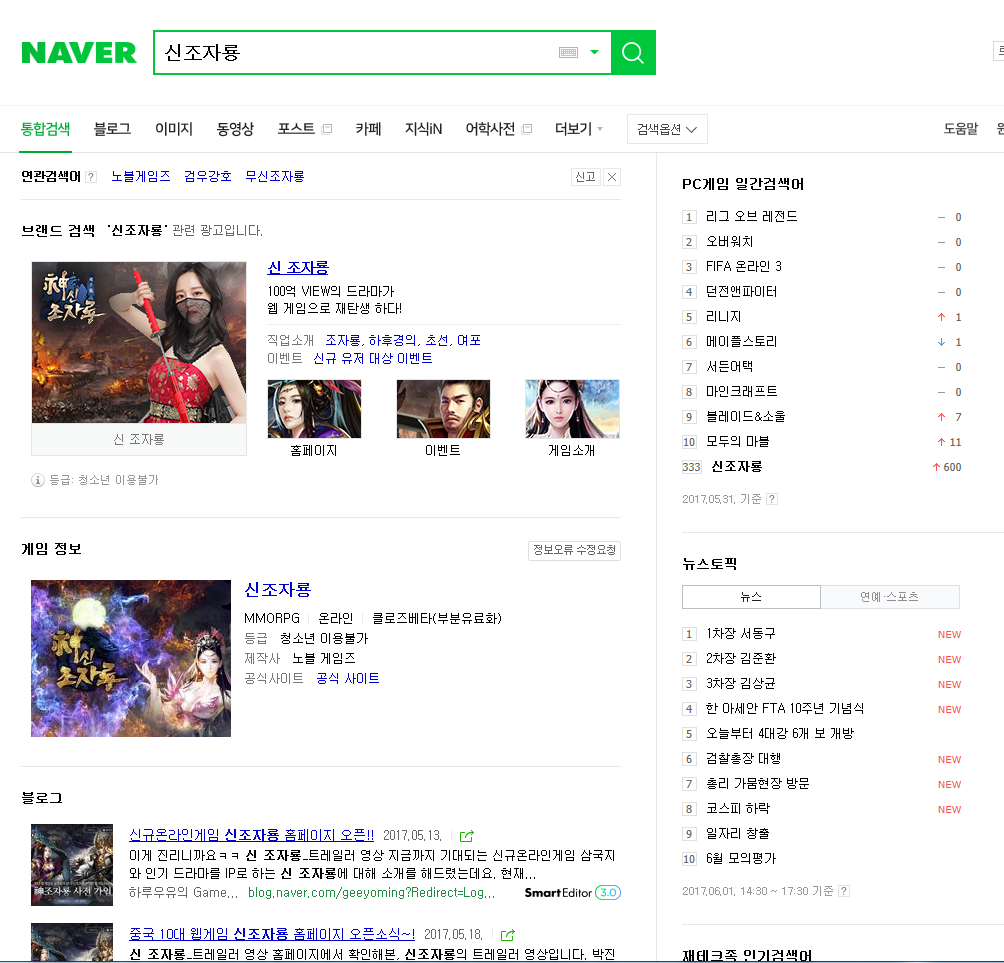Image resolution: width=1004 pixels, height=963 pixels.
Task: Open the 검색옵션 dropdown
Action: (667, 129)
